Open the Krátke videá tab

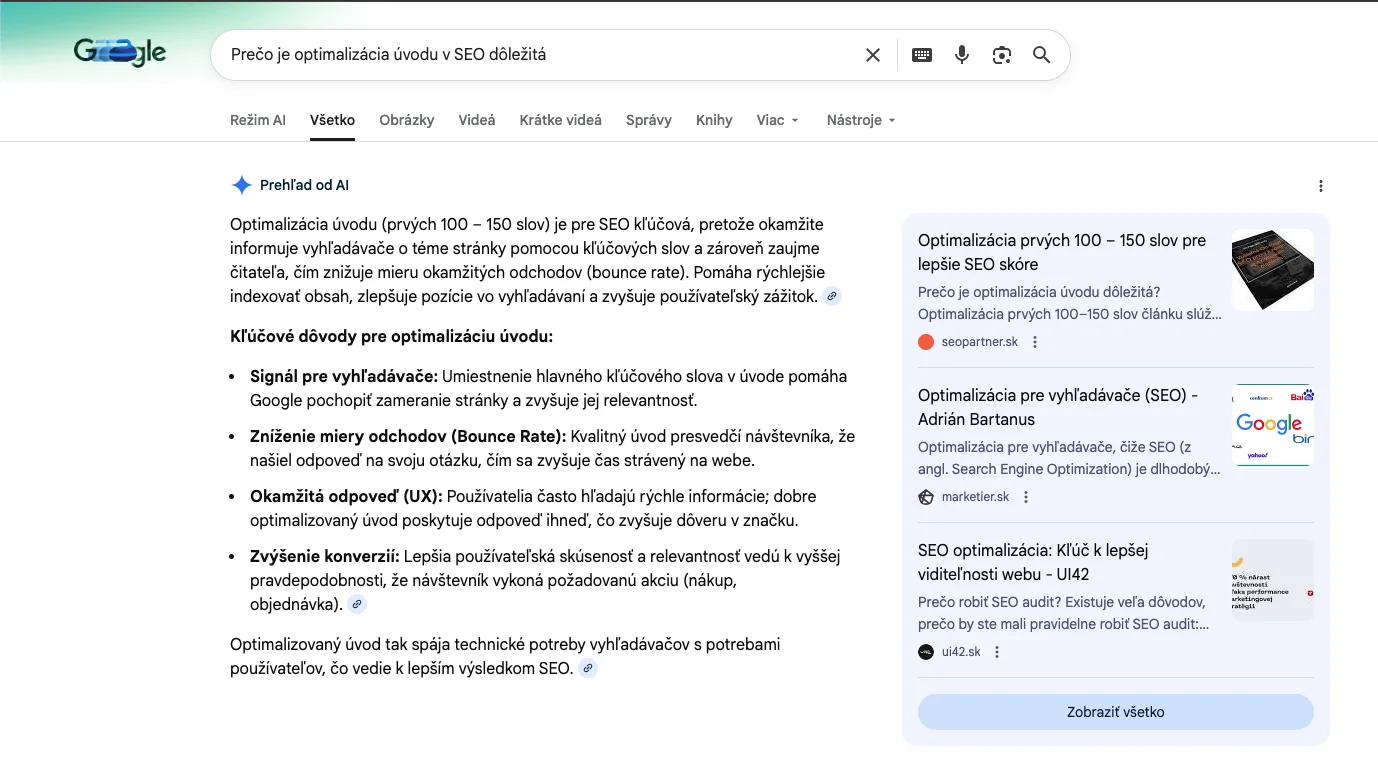point(560,120)
